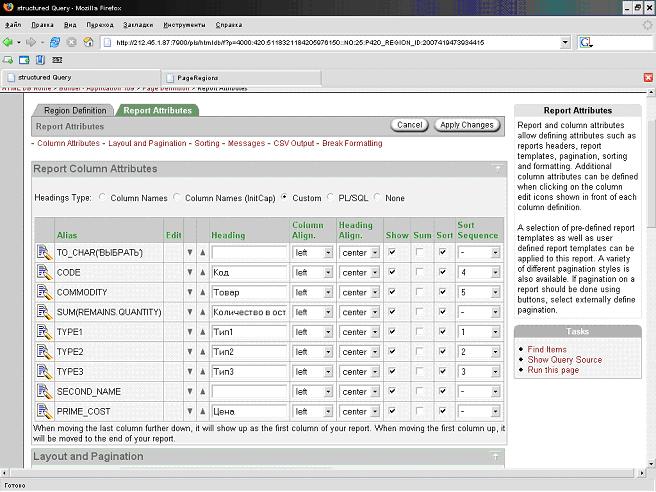
Task: Move the COMMODITY column down
Action: 190,292
